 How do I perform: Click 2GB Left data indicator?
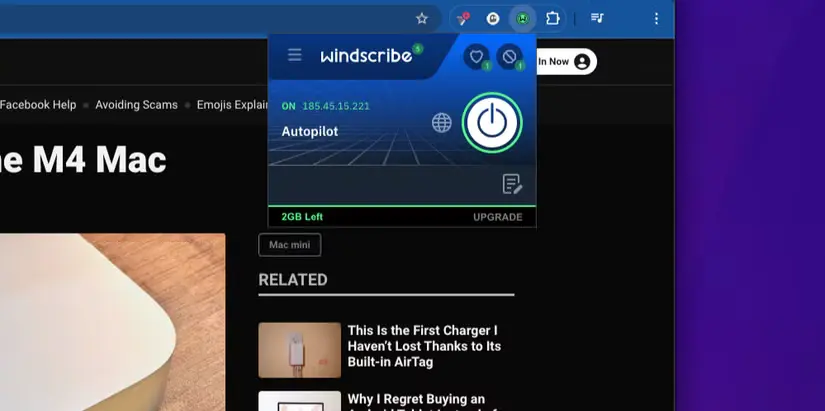tap(302, 217)
